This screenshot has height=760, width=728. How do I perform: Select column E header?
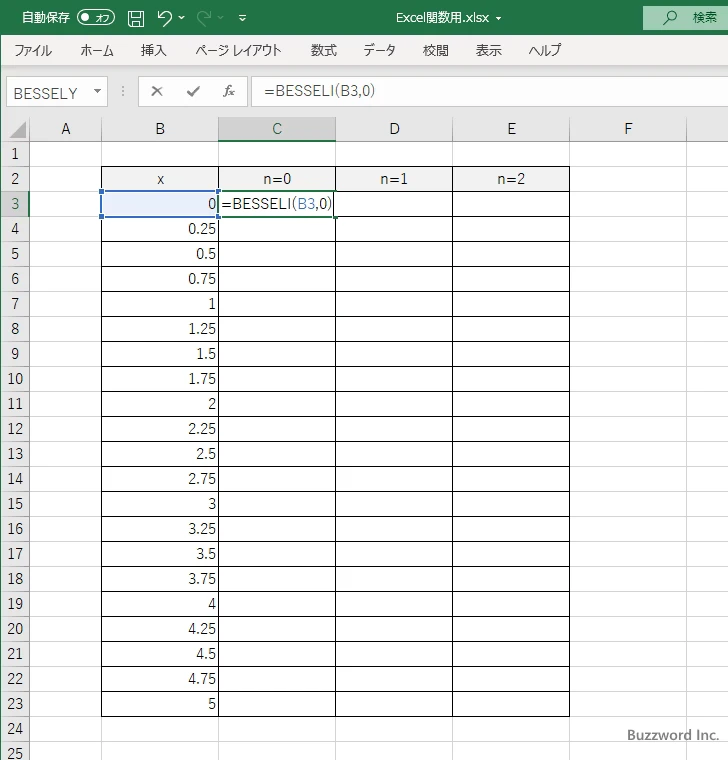(x=511, y=129)
